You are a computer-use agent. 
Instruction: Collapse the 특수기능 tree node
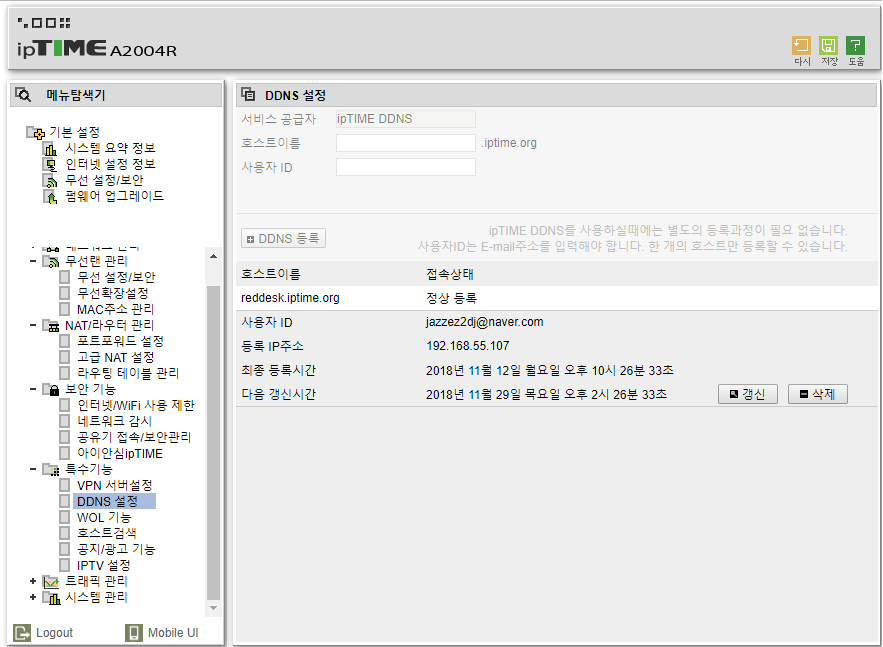pyautogui.click(x=33, y=469)
